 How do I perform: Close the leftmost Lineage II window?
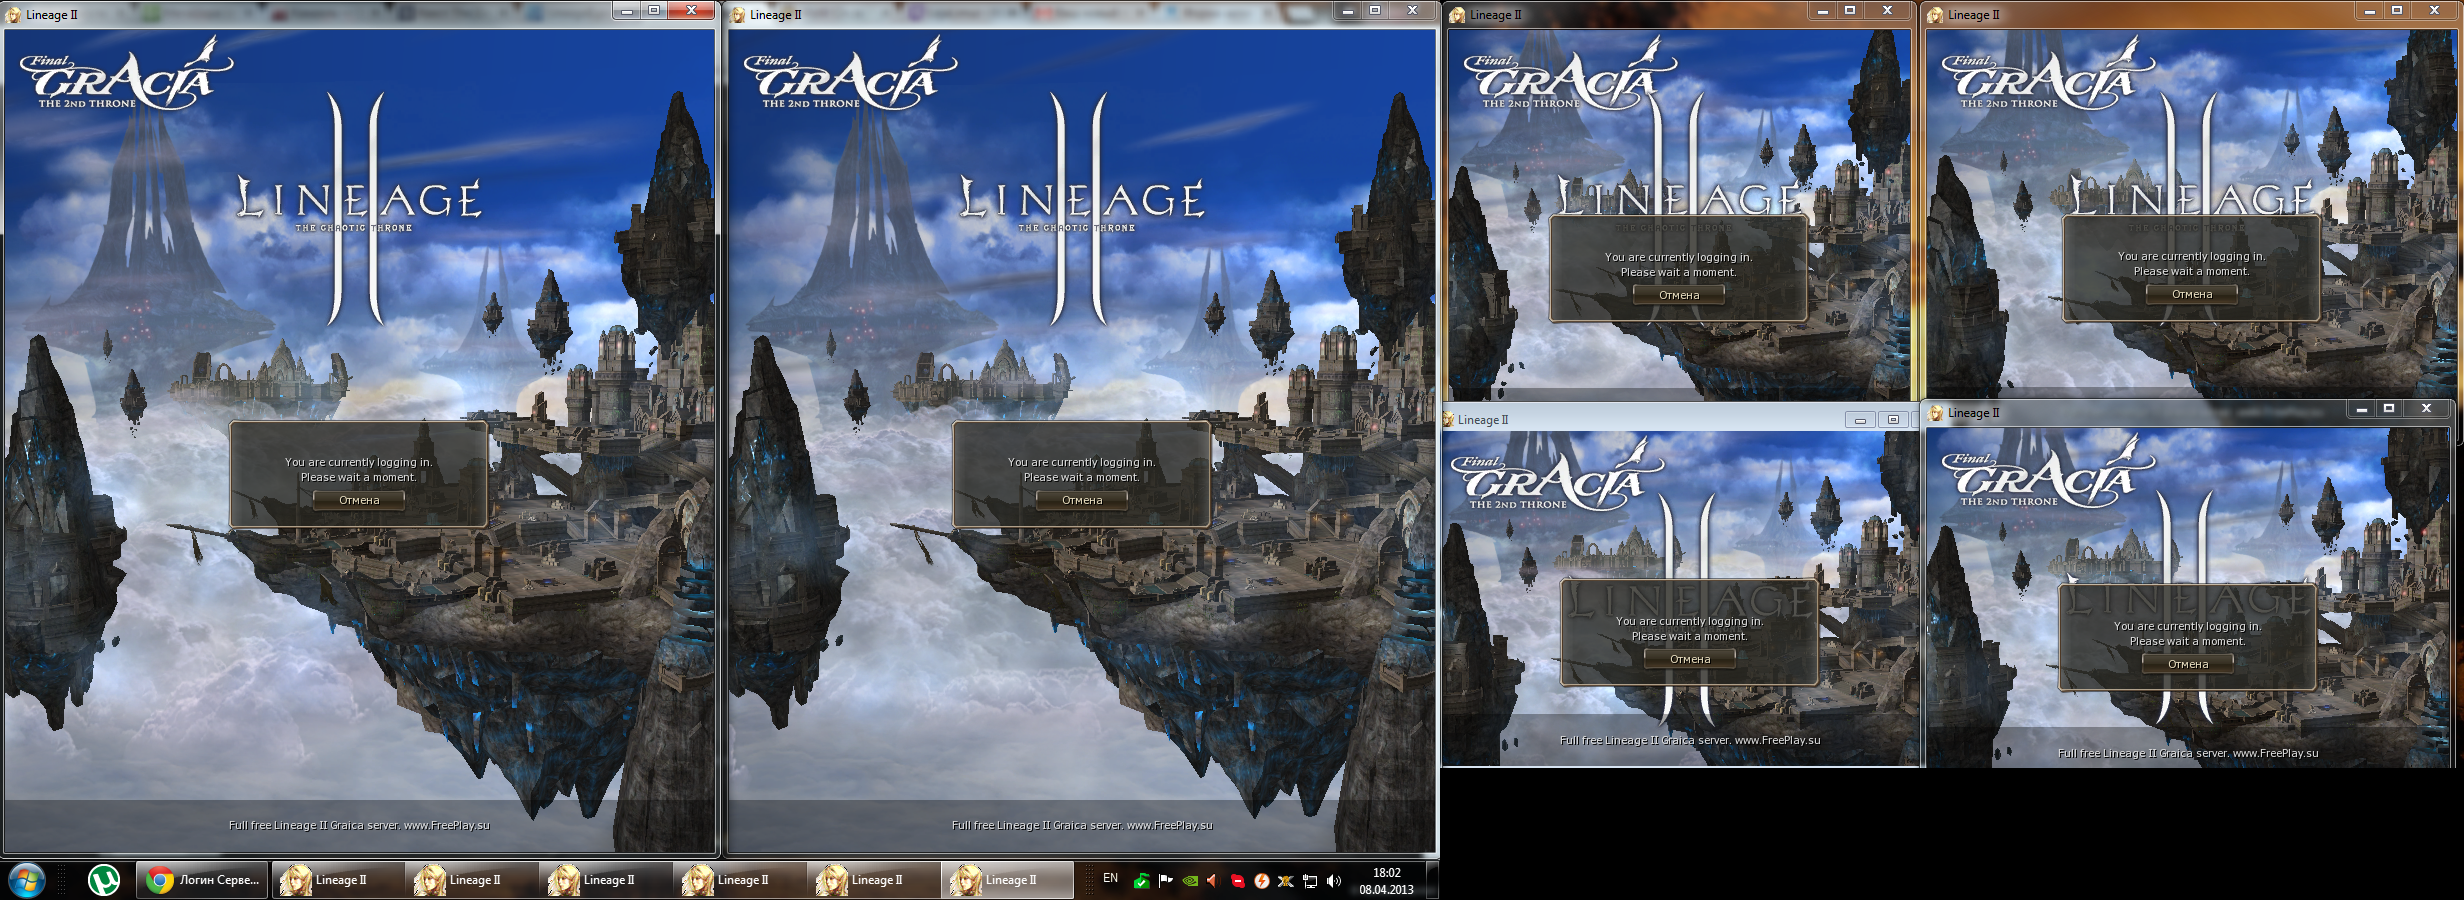[690, 11]
